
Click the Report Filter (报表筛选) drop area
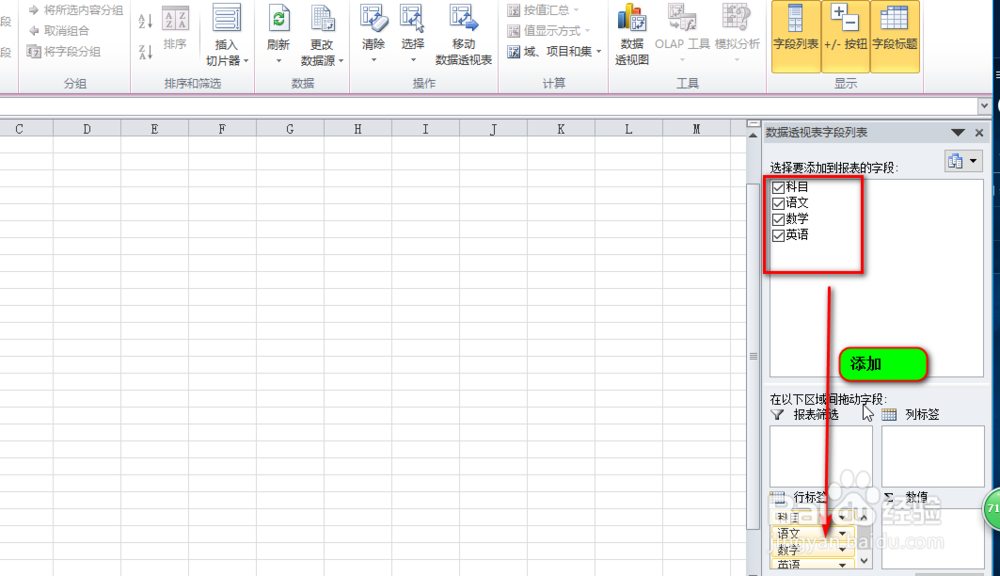[821, 456]
